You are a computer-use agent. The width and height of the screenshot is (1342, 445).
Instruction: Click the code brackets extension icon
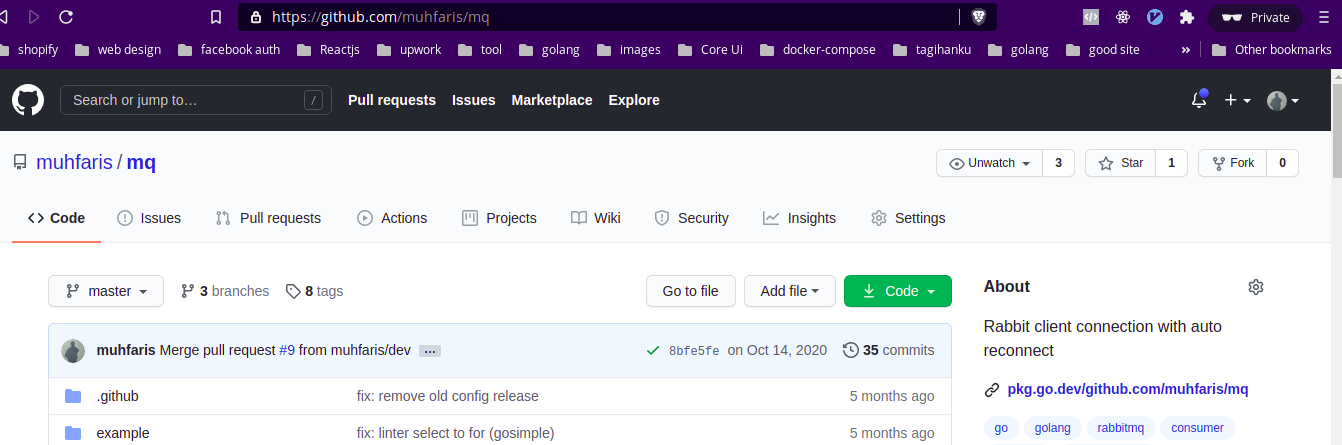click(x=1091, y=17)
